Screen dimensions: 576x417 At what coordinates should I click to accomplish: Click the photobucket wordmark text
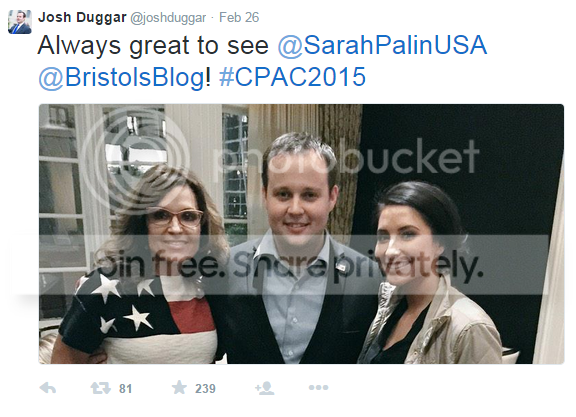pos(347,157)
